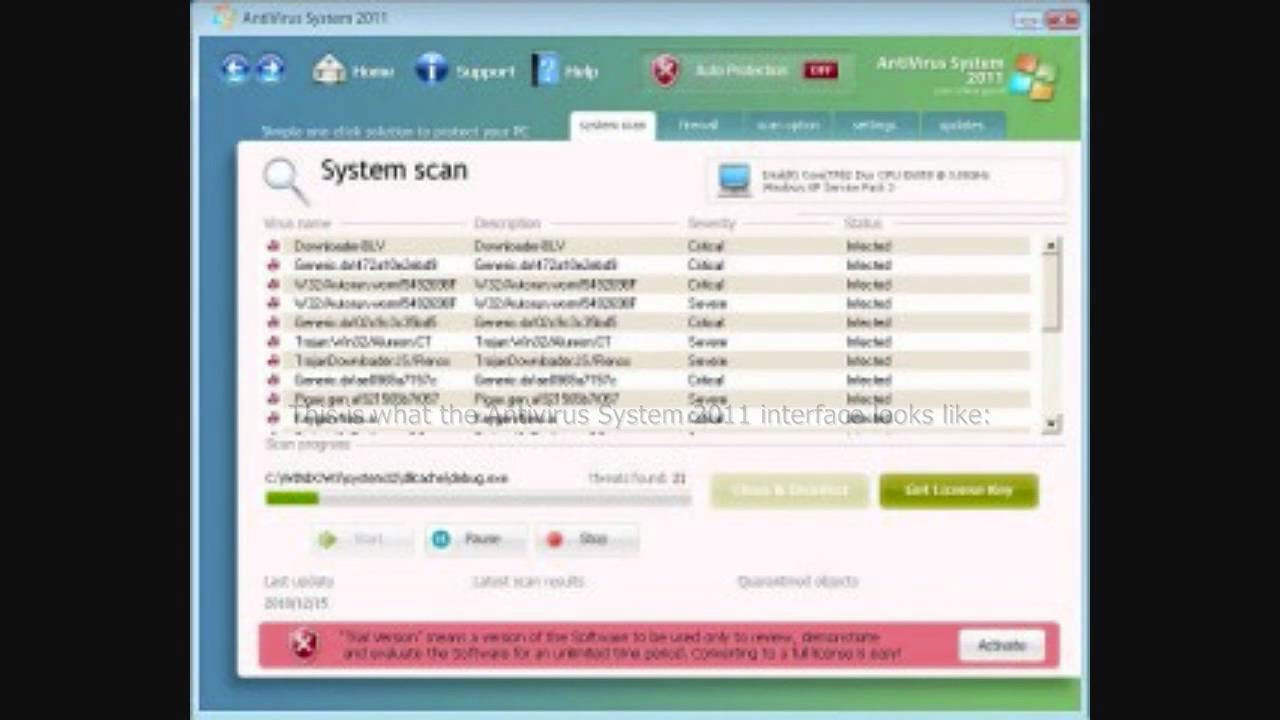
Task: Click the System scan heading
Action: [x=394, y=170]
